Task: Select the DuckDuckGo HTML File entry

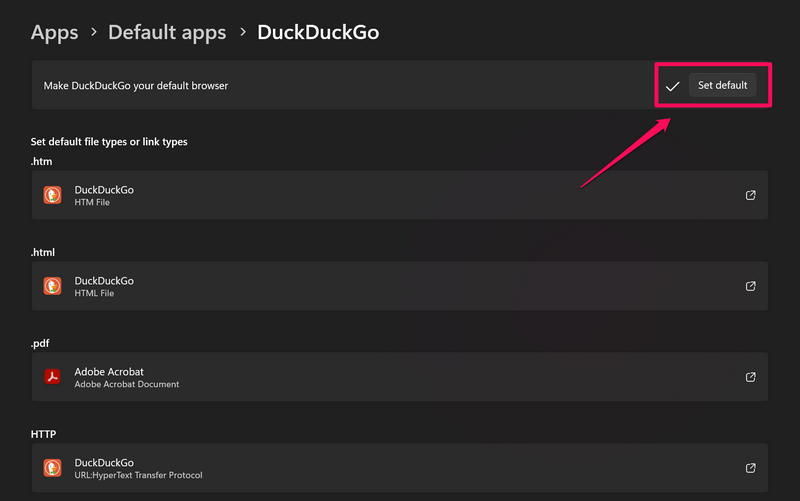Action: click(x=104, y=286)
